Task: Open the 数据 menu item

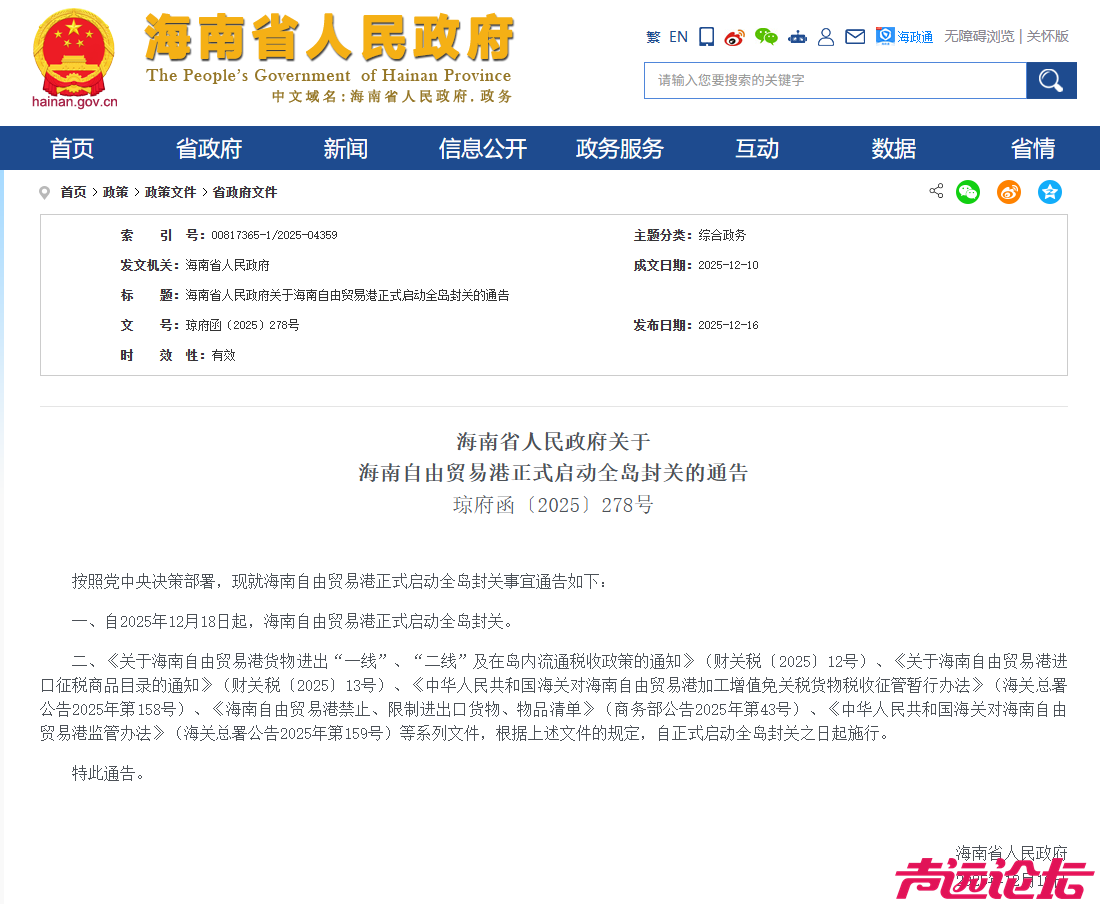Action: [892, 148]
